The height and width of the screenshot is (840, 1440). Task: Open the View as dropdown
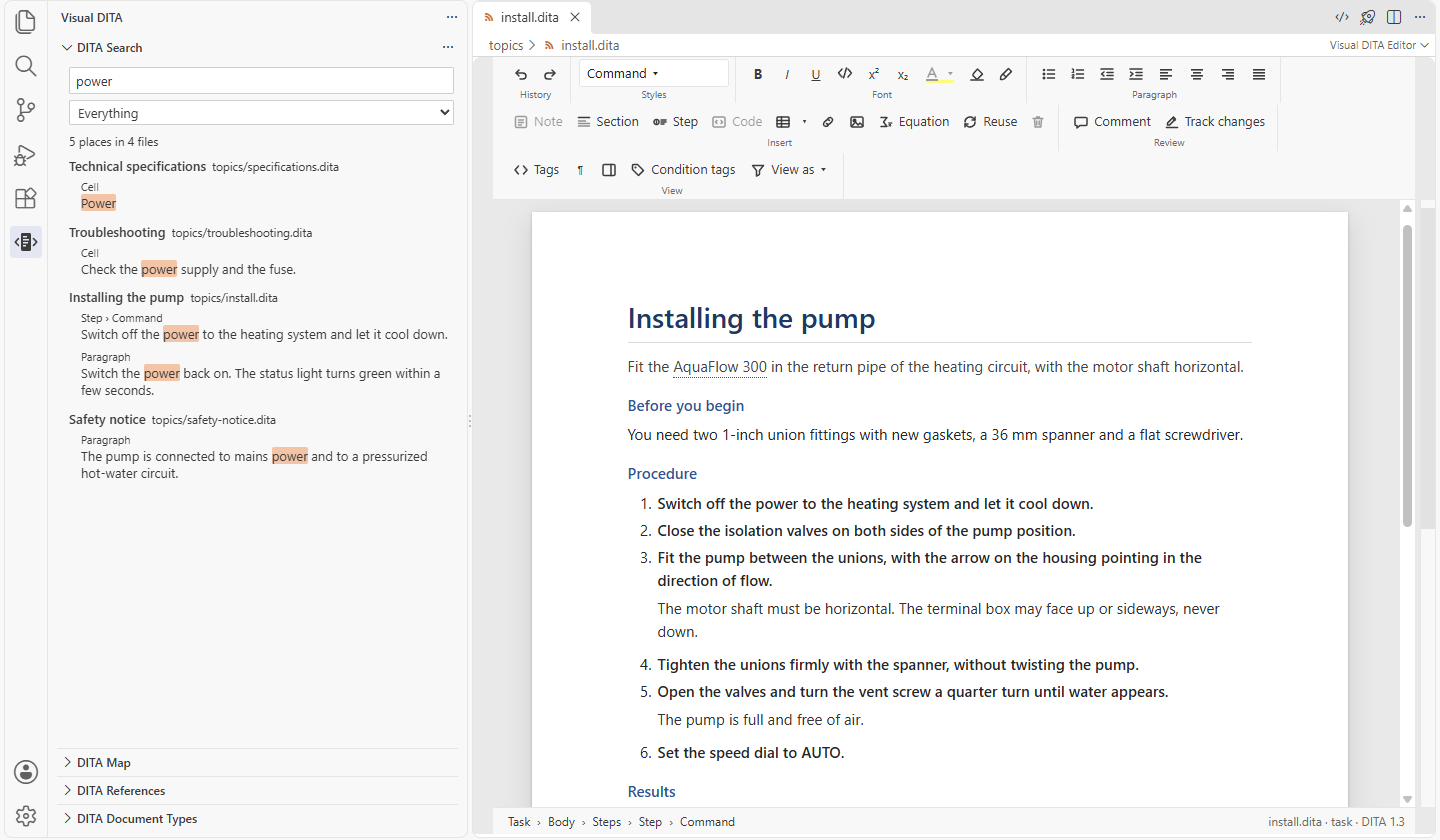tap(790, 170)
